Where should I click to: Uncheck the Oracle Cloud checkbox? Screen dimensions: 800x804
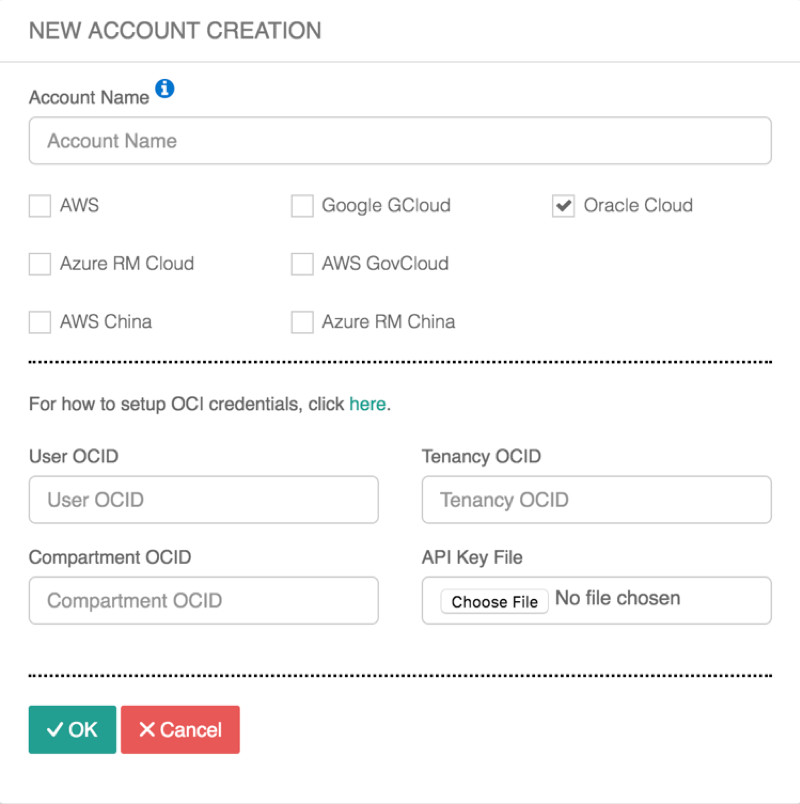coord(563,205)
